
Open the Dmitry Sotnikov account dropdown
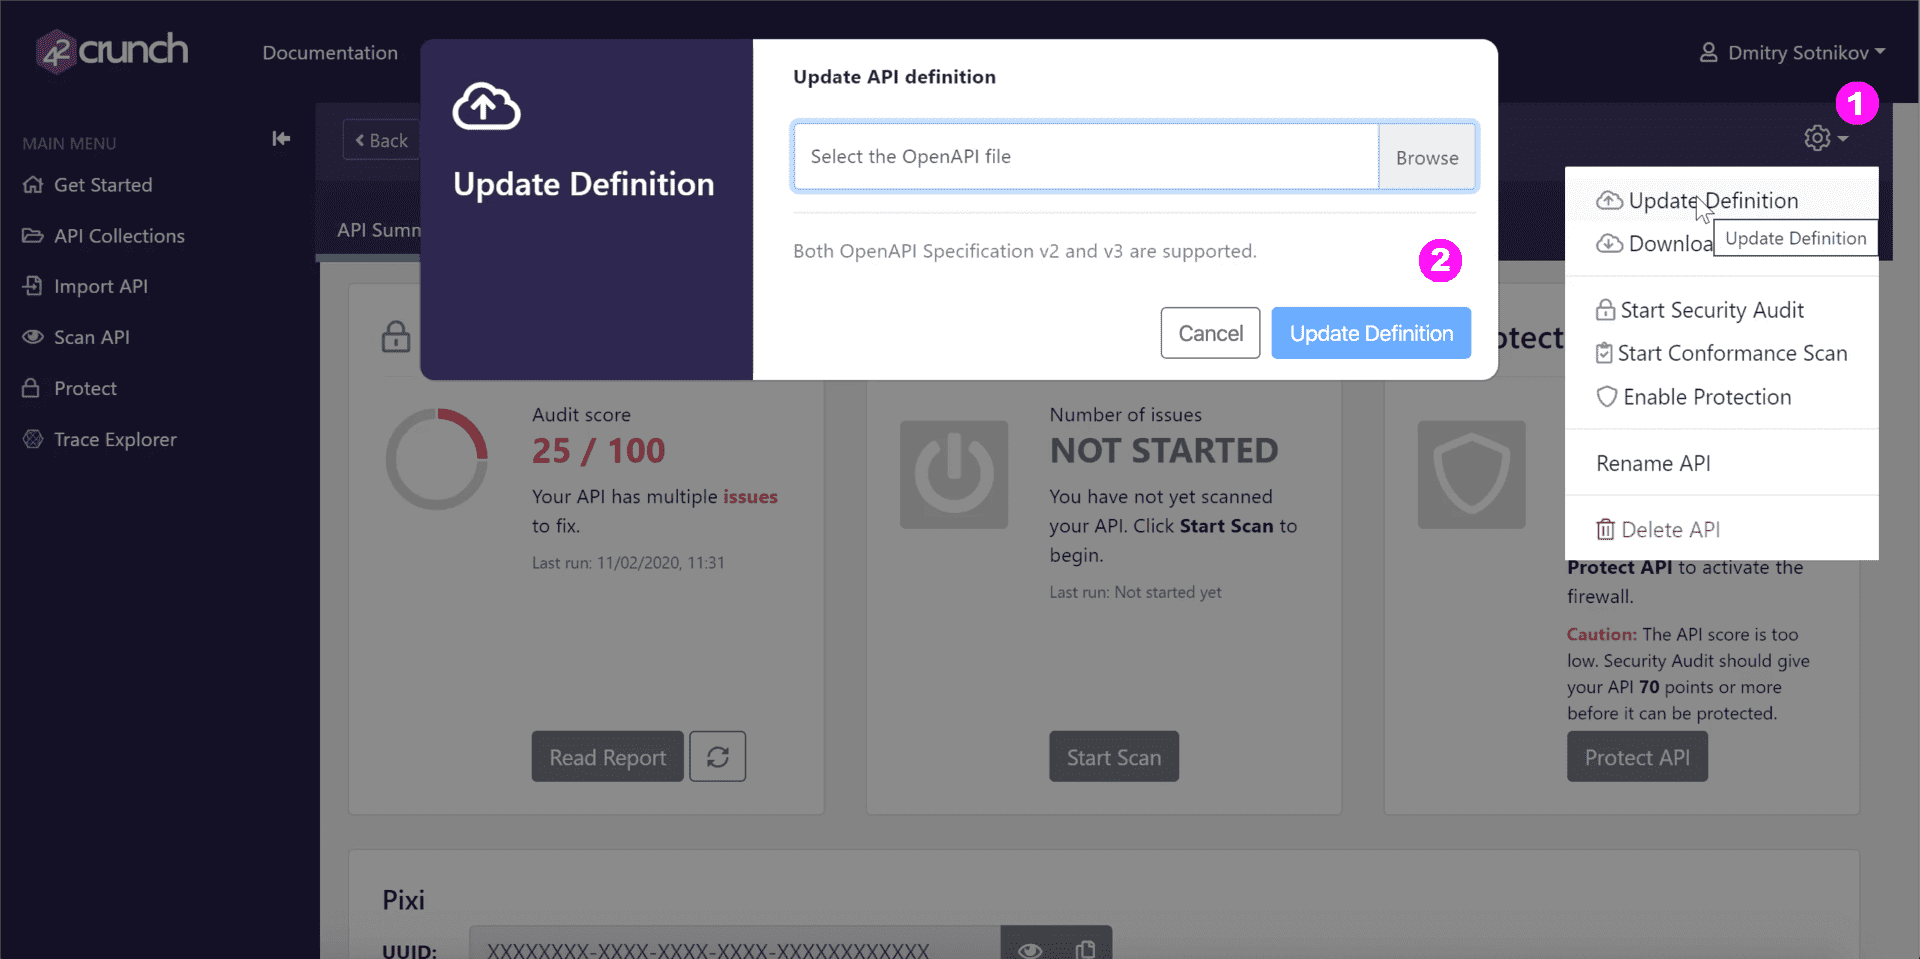pos(1789,52)
